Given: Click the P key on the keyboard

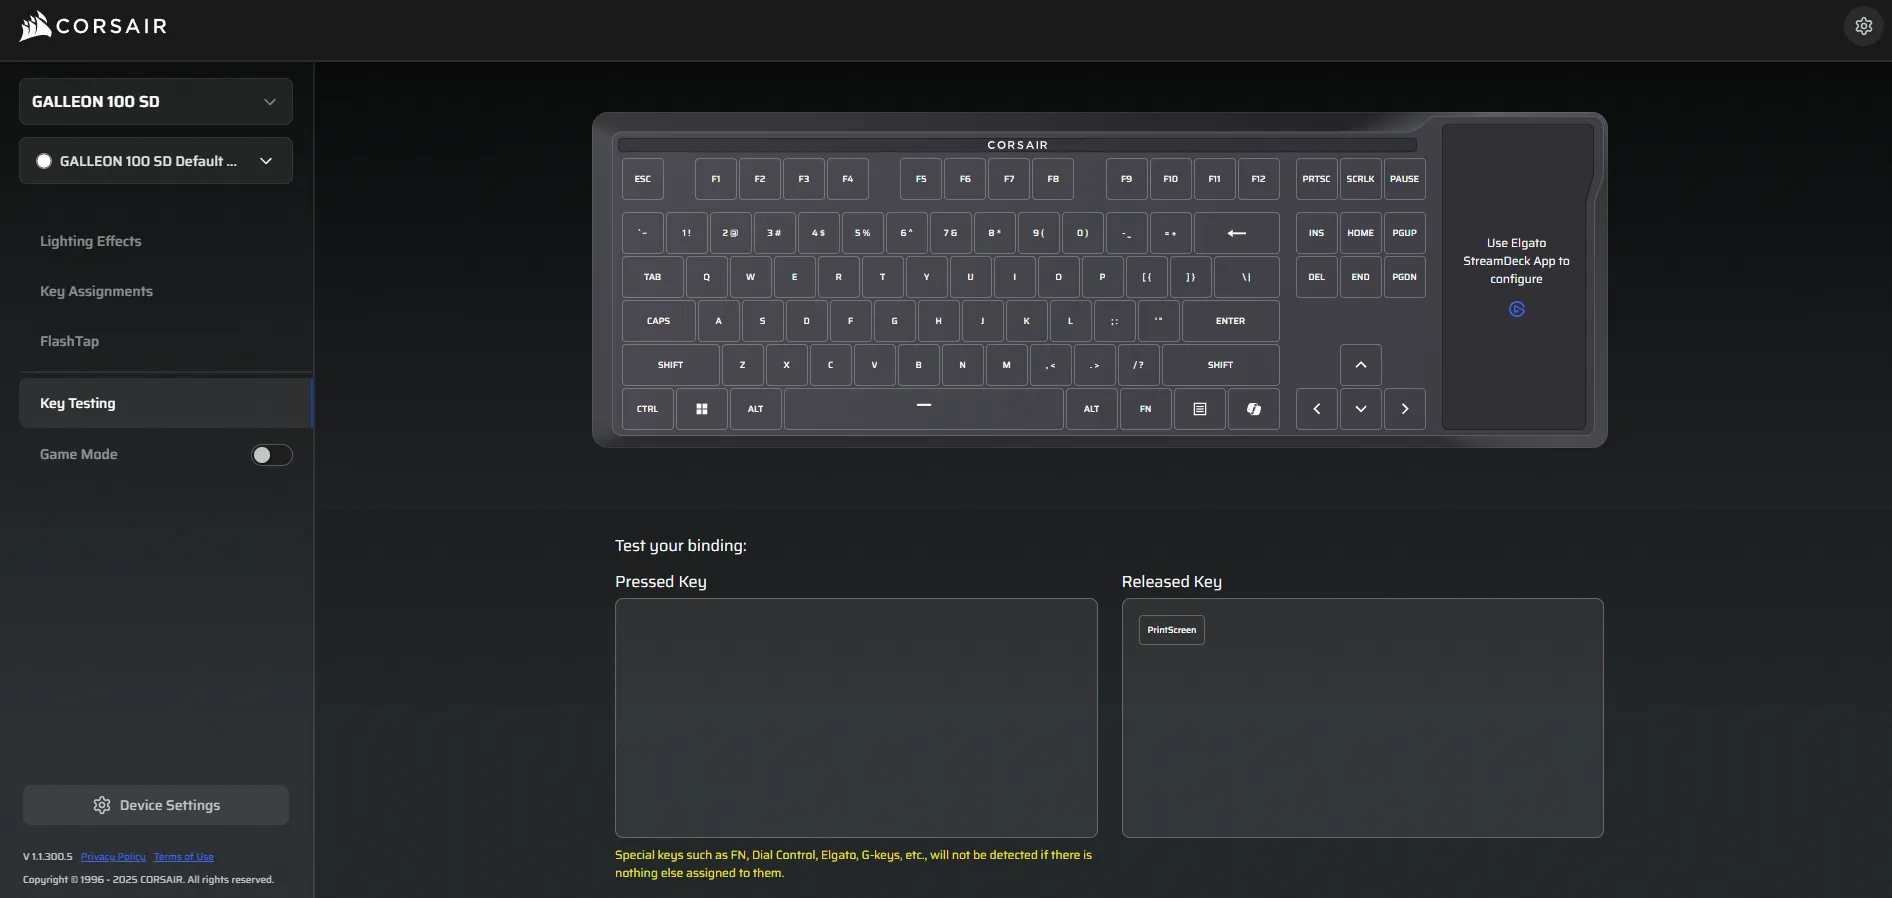Looking at the screenshot, I should 1103,277.
